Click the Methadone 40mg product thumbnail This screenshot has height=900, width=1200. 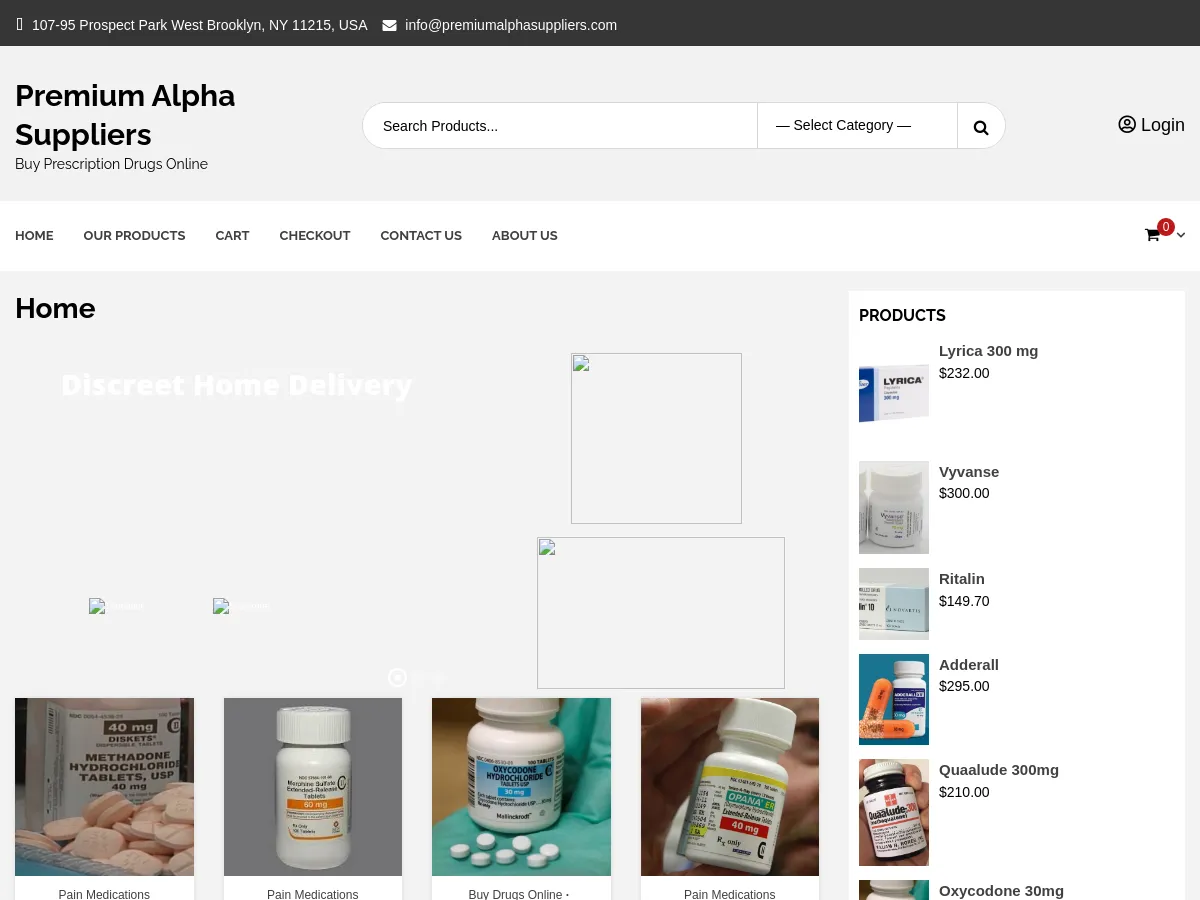click(104, 786)
